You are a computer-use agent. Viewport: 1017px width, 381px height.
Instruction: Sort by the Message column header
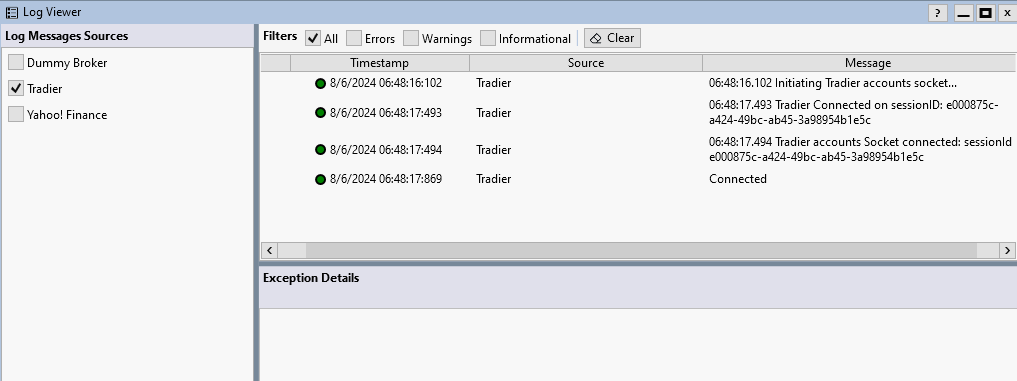(x=859, y=63)
